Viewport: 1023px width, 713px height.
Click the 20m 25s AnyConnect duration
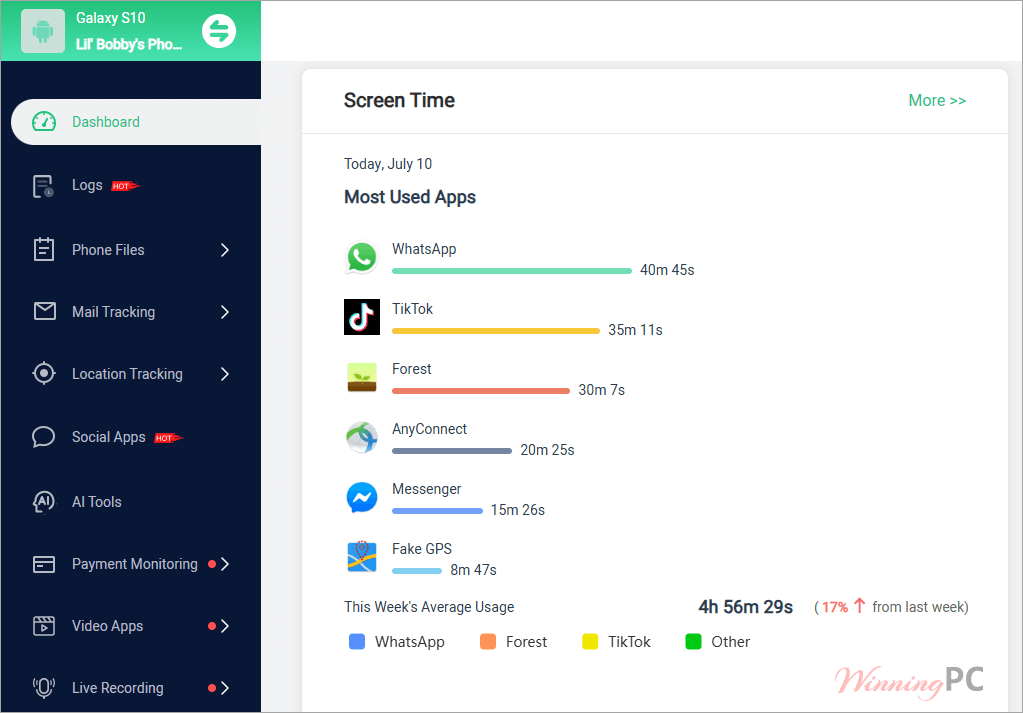click(547, 450)
